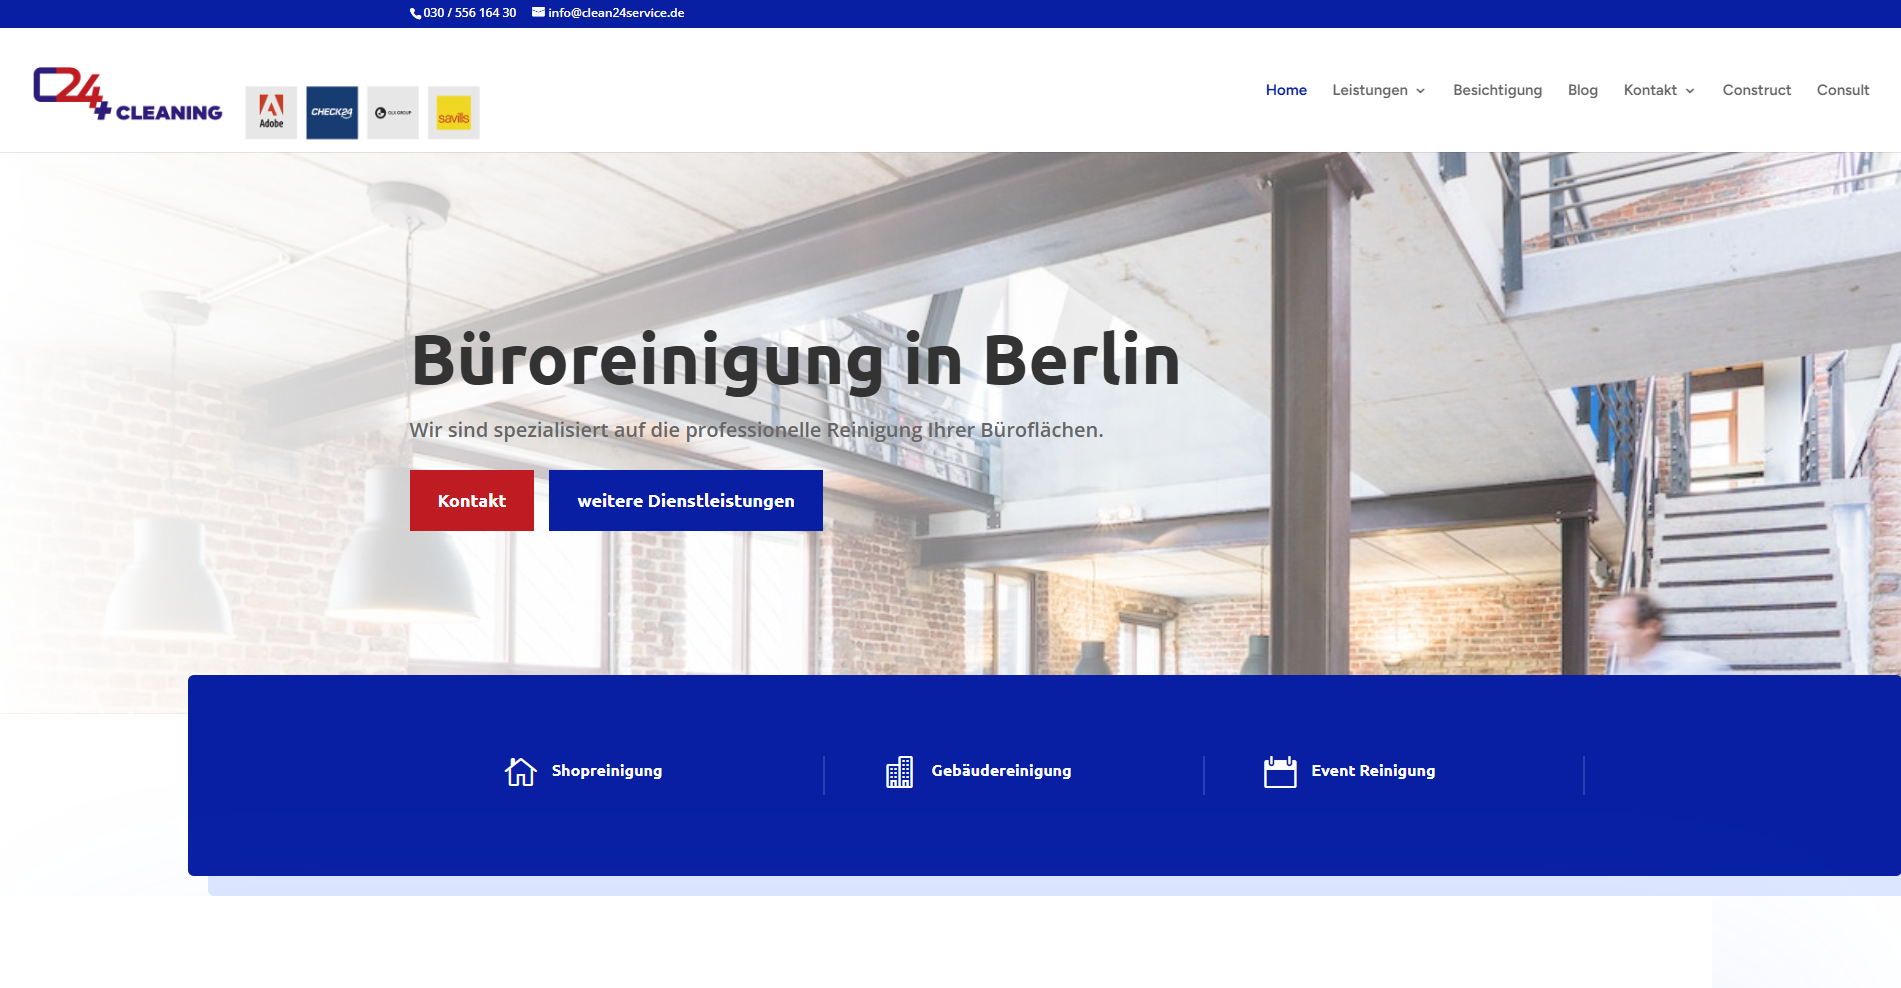Image resolution: width=1901 pixels, height=988 pixels.
Task: Click the Shopreinigung house icon
Action: point(521,772)
